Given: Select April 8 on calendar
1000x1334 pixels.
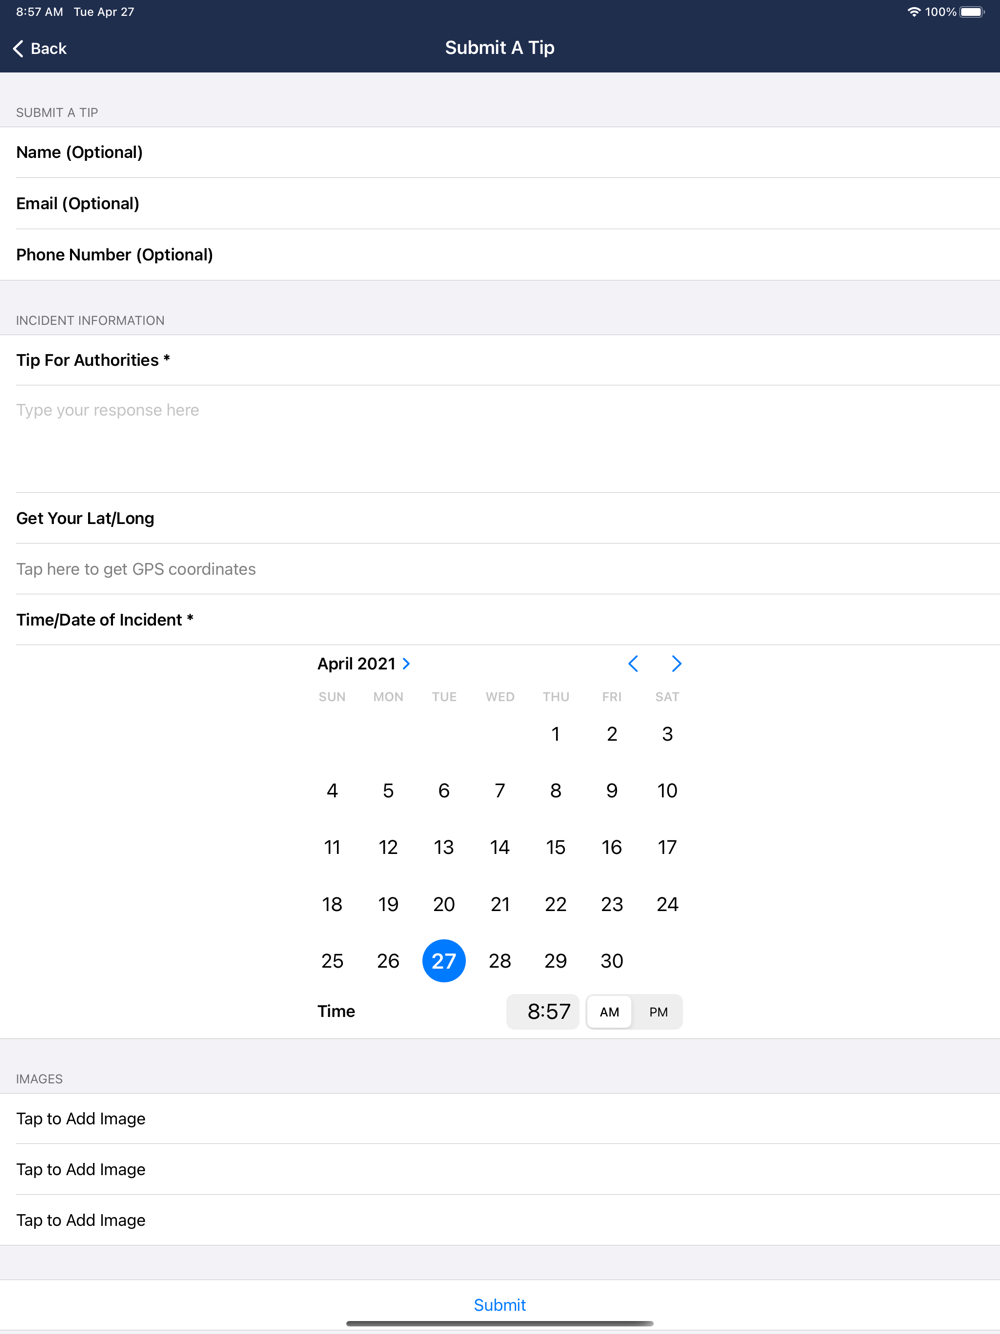Looking at the screenshot, I should coord(556,791).
